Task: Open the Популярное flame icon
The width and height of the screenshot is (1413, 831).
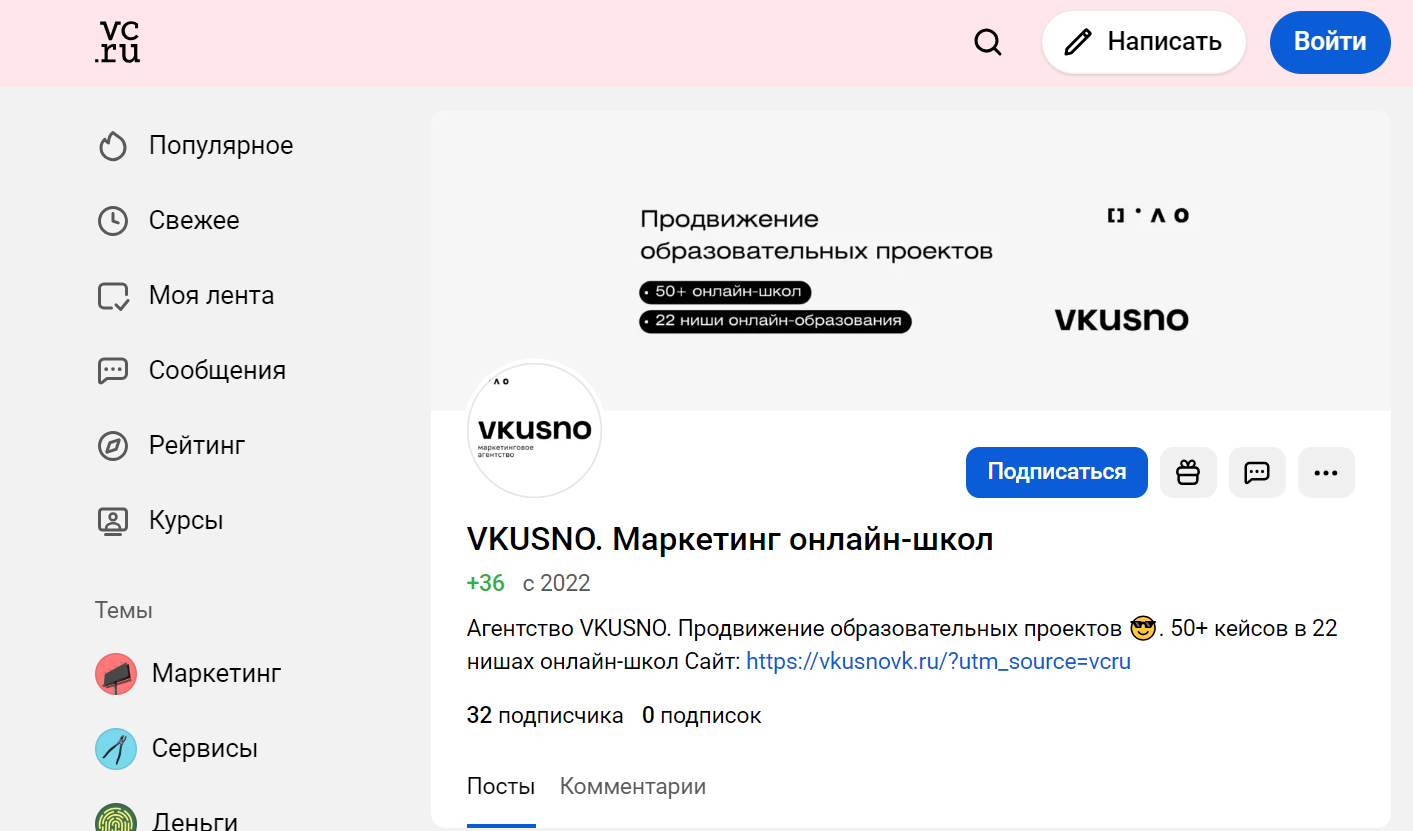Action: coord(113,146)
